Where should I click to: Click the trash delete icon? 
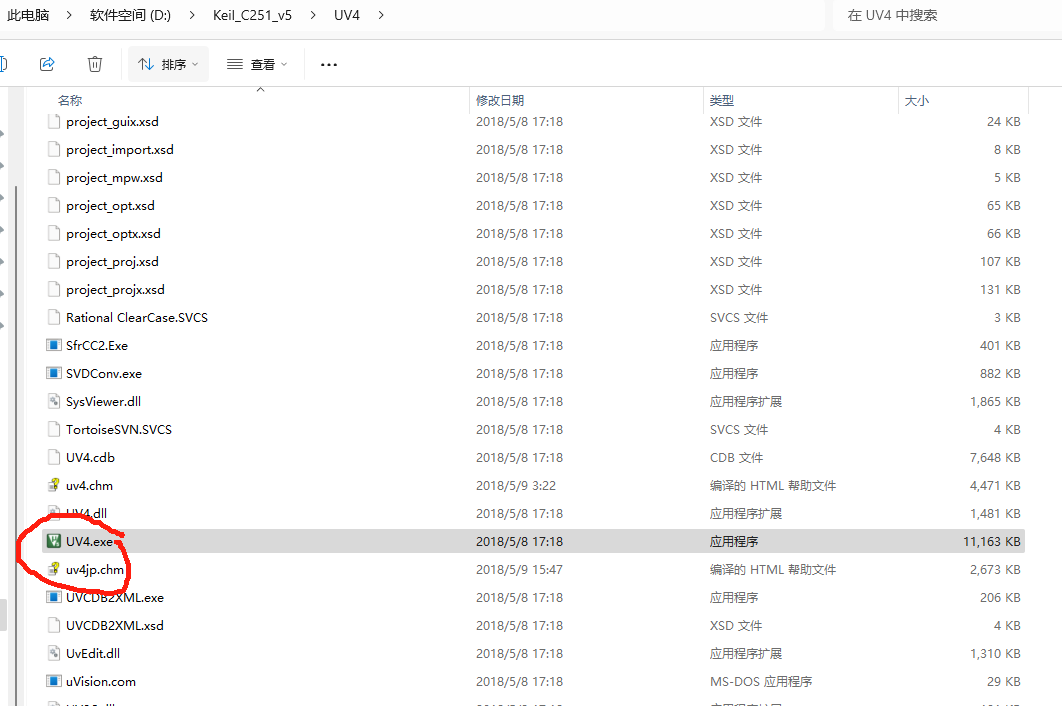95,64
